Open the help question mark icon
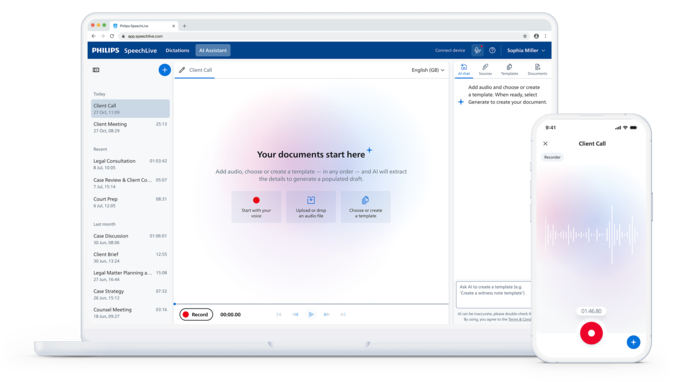This screenshot has width=700, height=382. [x=492, y=50]
